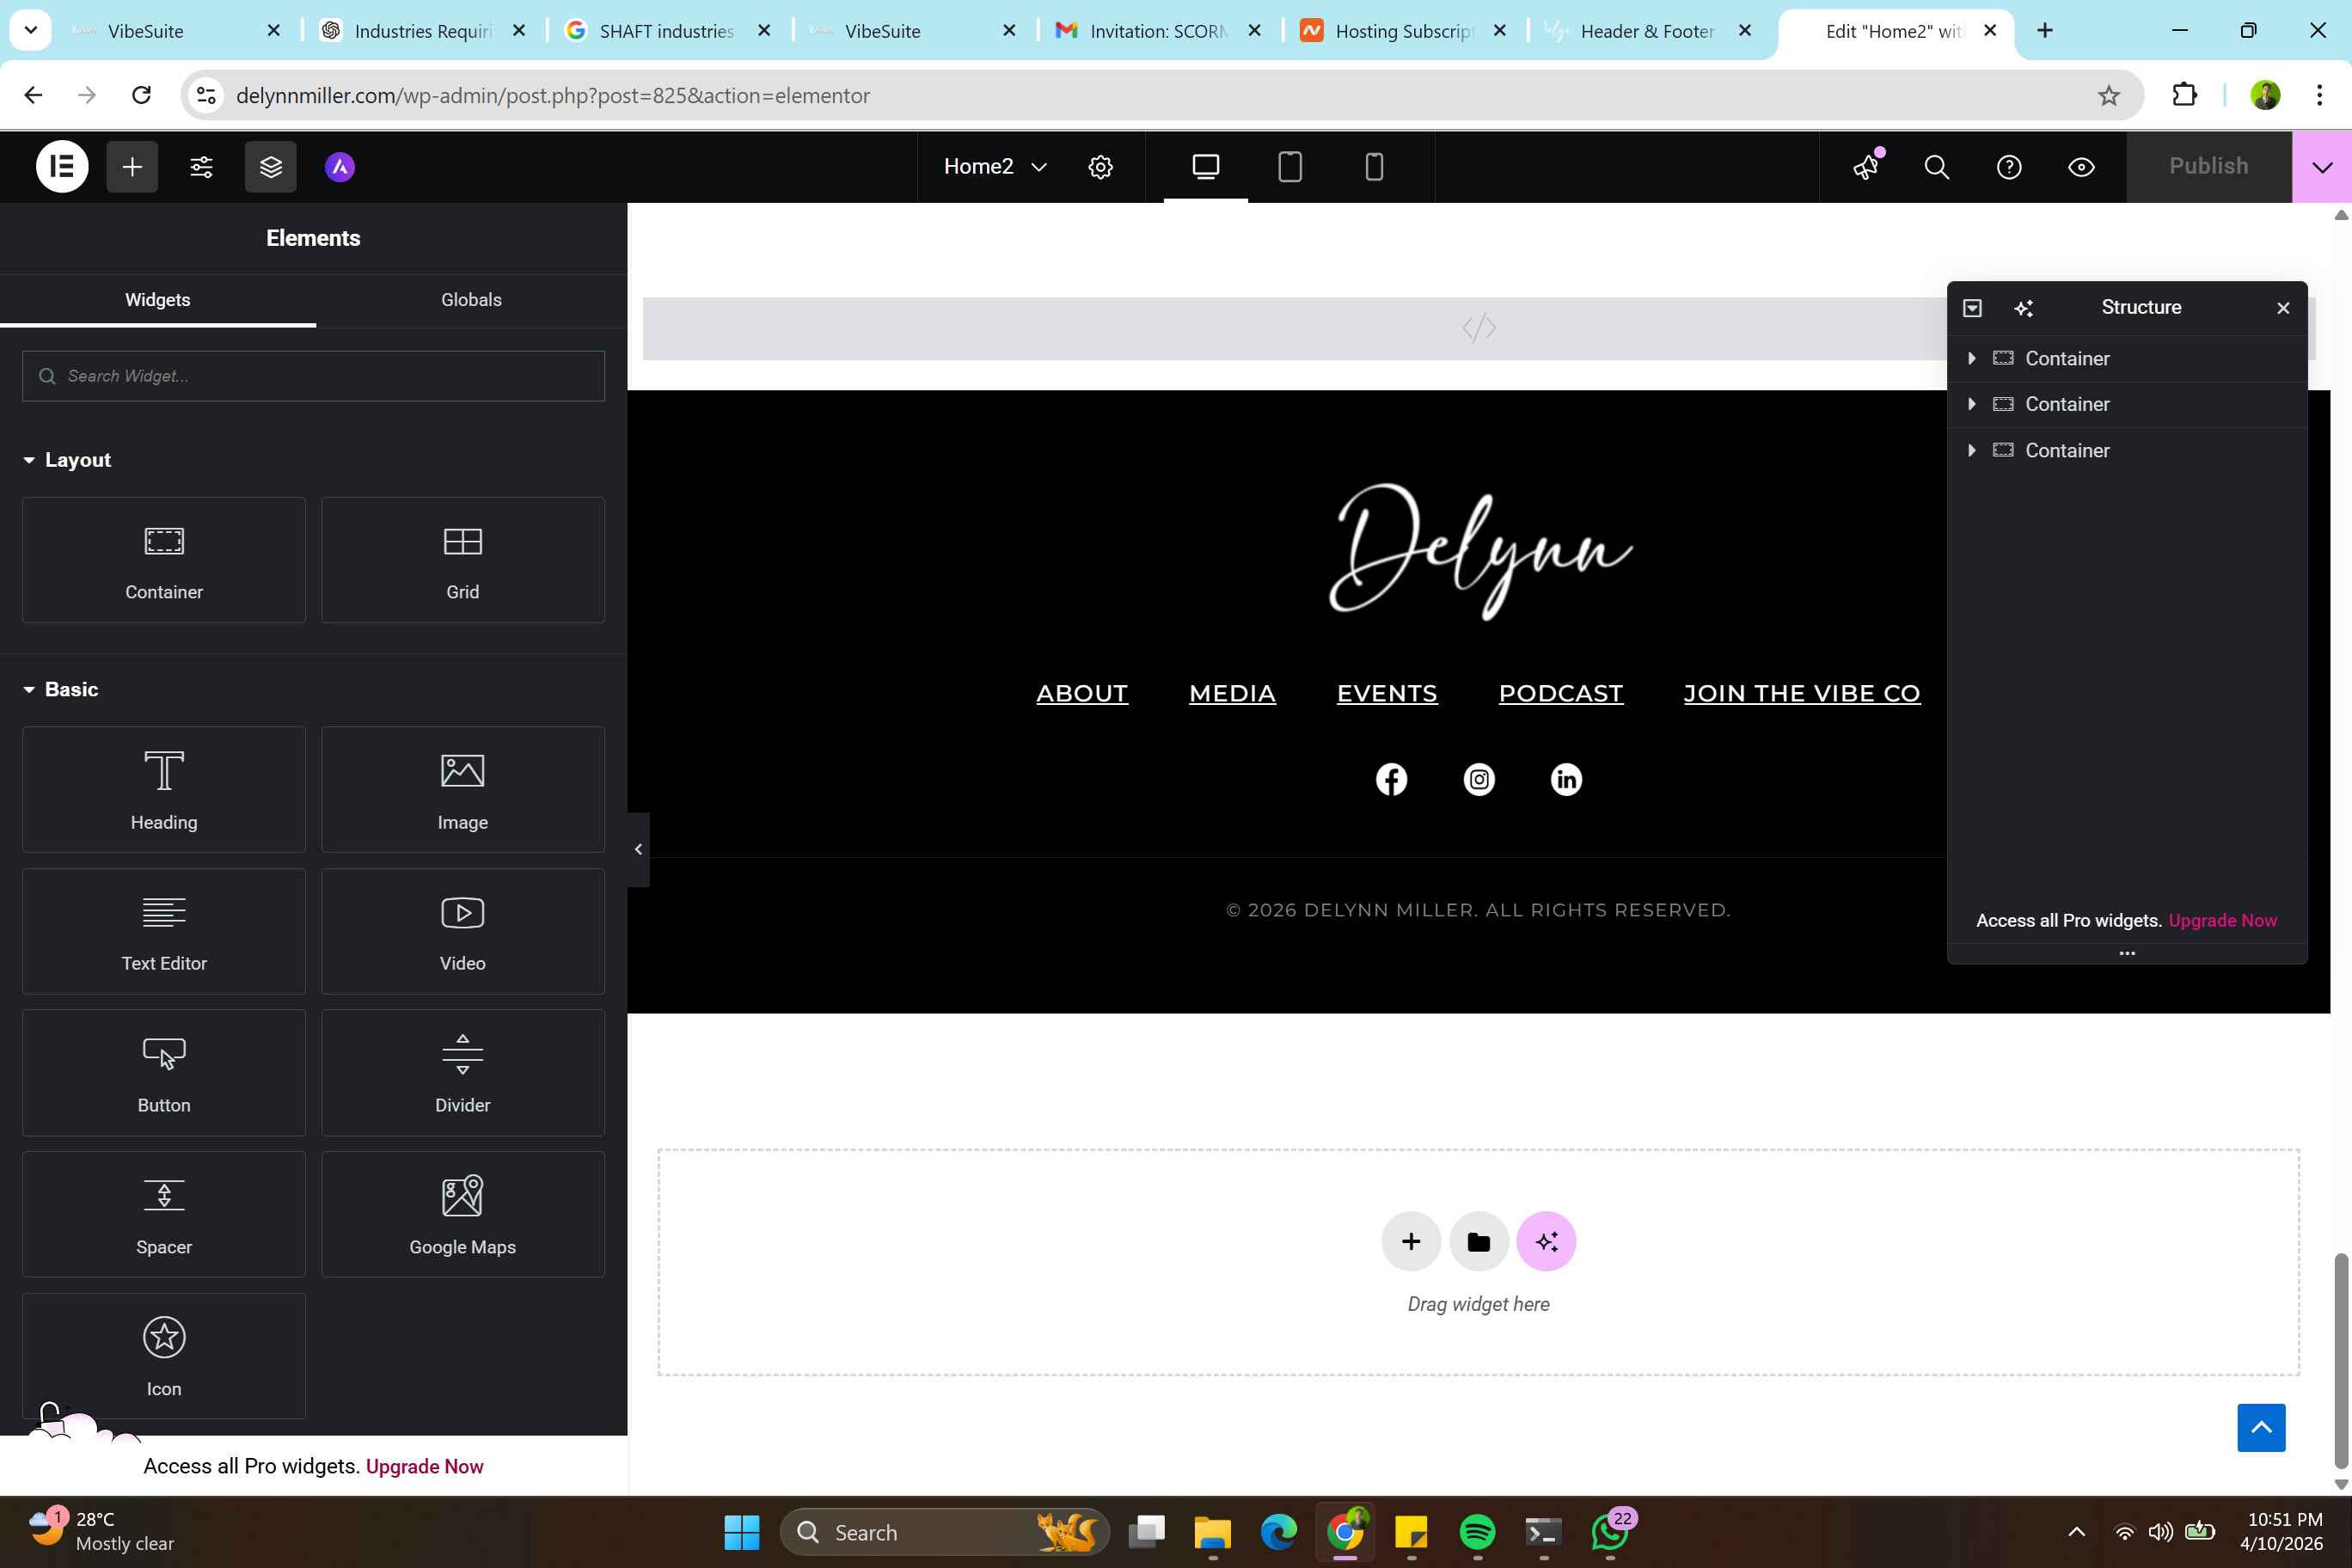Select the Container widget
Viewport: 2352px width, 1568px height.
pos(164,560)
